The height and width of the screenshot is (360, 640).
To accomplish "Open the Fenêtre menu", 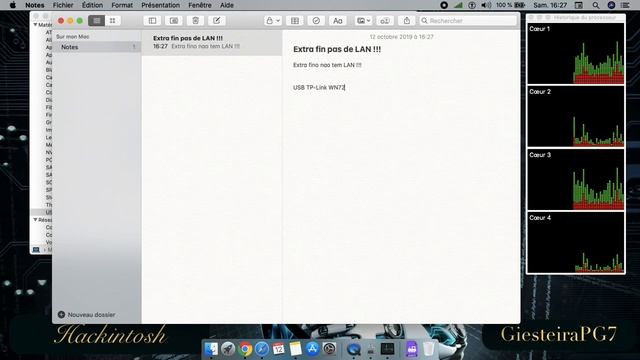I will click(x=200, y=5).
